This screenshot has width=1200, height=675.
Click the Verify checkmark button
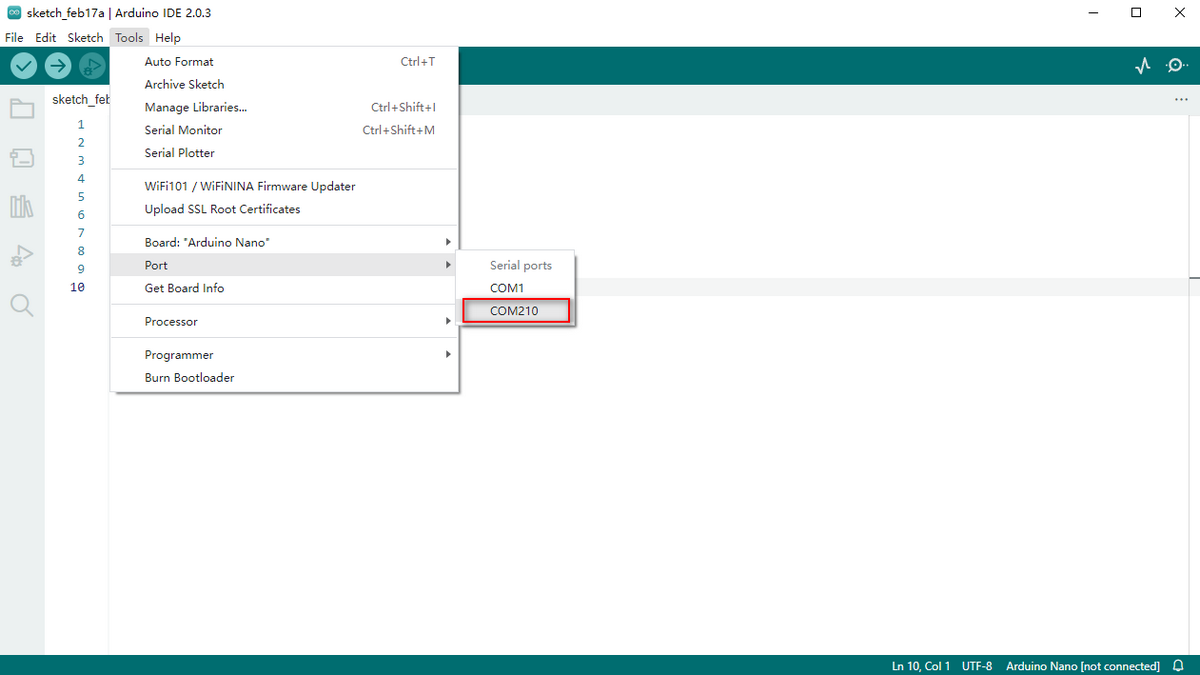[24, 66]
